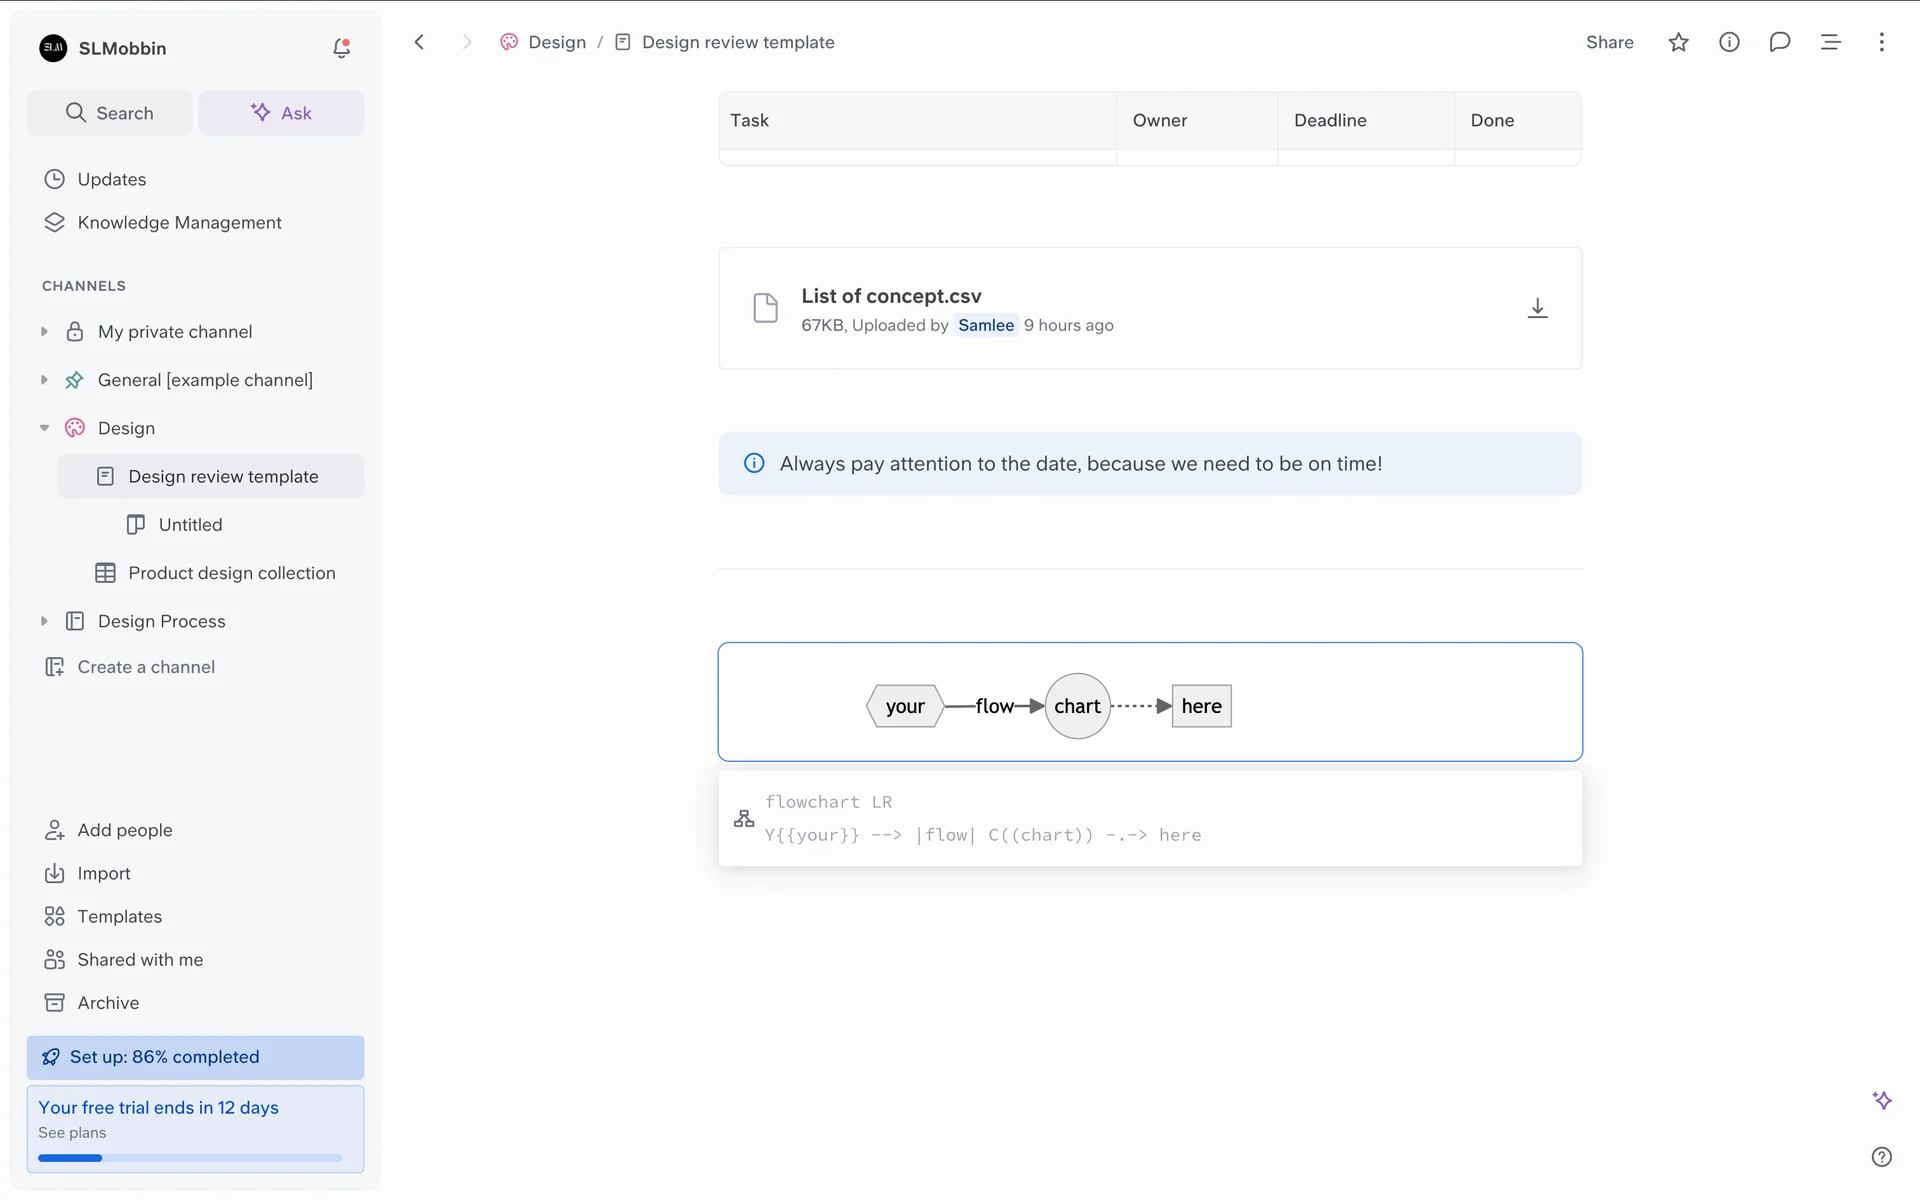The width and height of the screenshot is (1920, 1200).
Task: Collapse the Design channel
Action: [x=44, y=428]
